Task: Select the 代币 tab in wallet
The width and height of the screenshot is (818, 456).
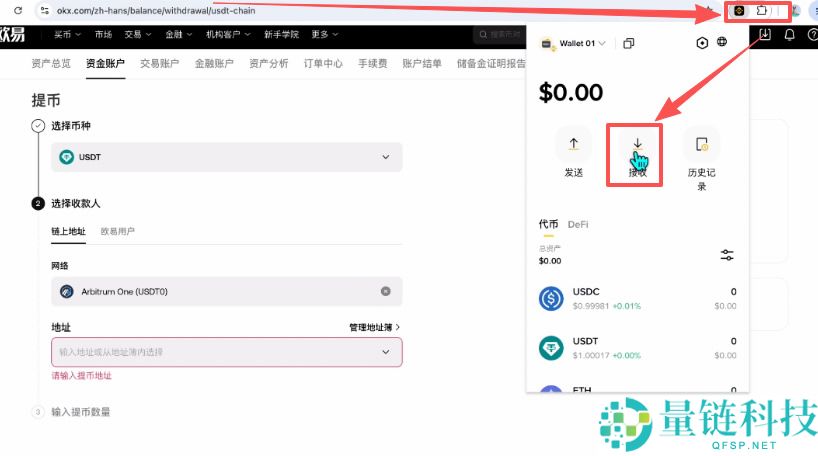Action: 548,224
